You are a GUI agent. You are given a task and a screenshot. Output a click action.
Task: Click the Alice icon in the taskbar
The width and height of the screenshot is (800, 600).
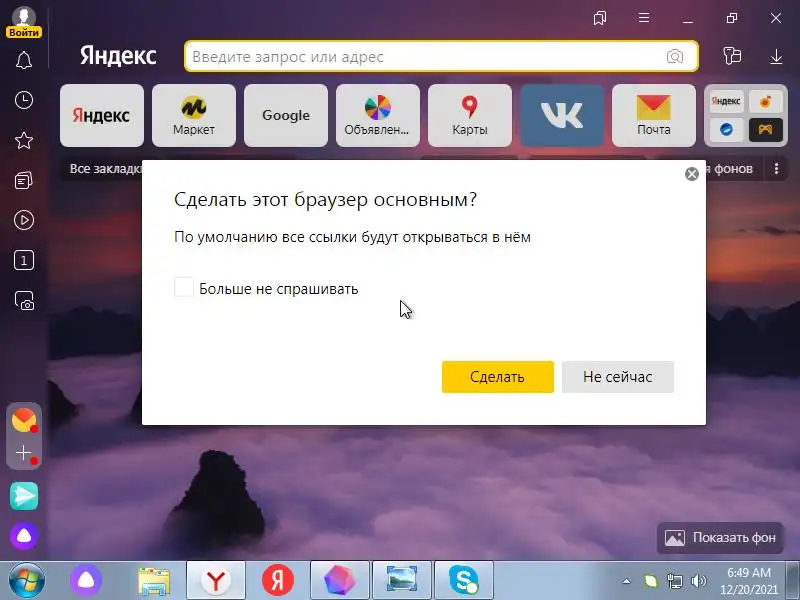tap(86, 580)
